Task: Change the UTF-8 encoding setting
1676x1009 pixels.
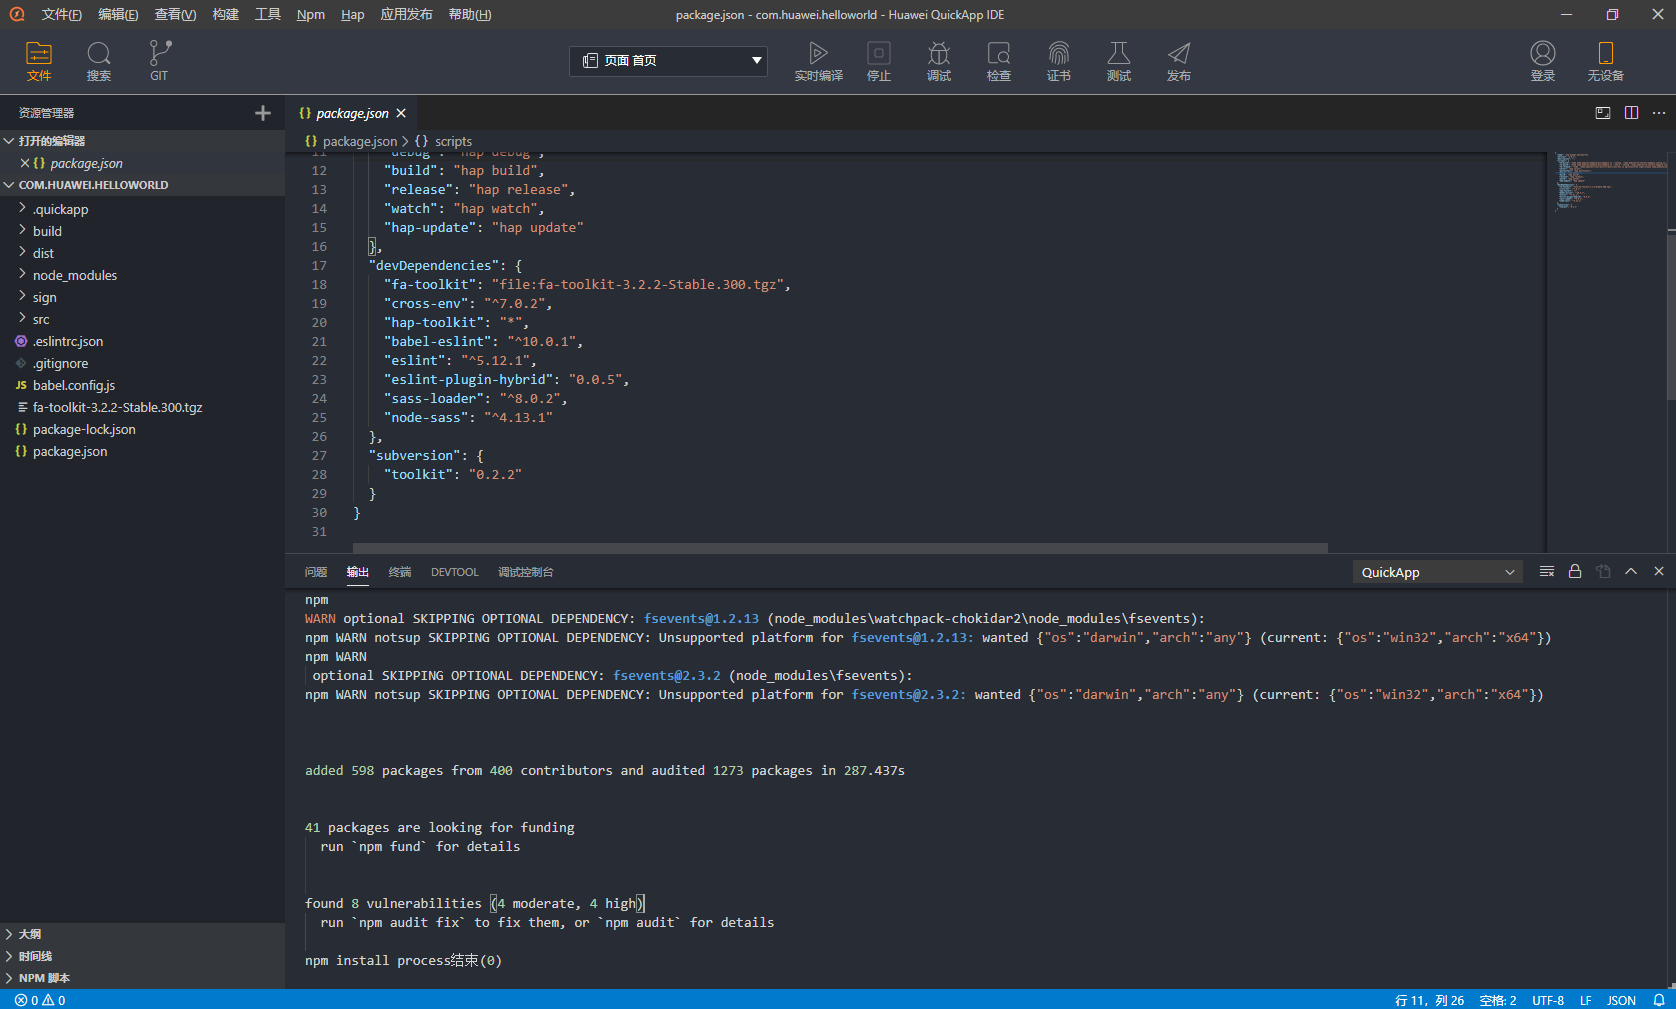Action: point(1548,1000)
